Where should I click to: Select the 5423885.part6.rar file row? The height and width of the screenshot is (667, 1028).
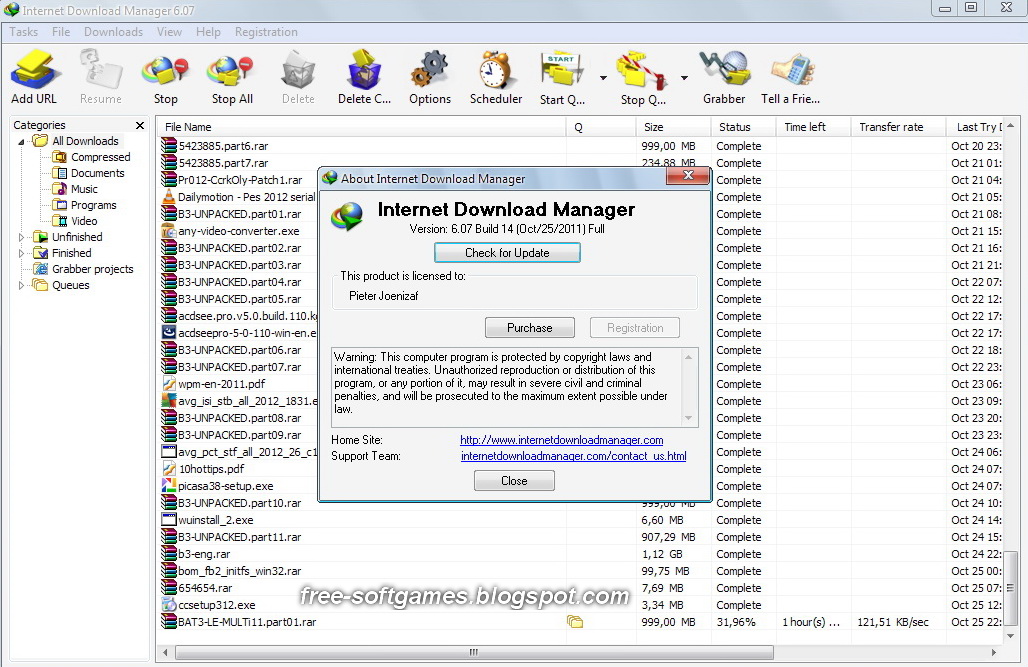tap(581, 146)
